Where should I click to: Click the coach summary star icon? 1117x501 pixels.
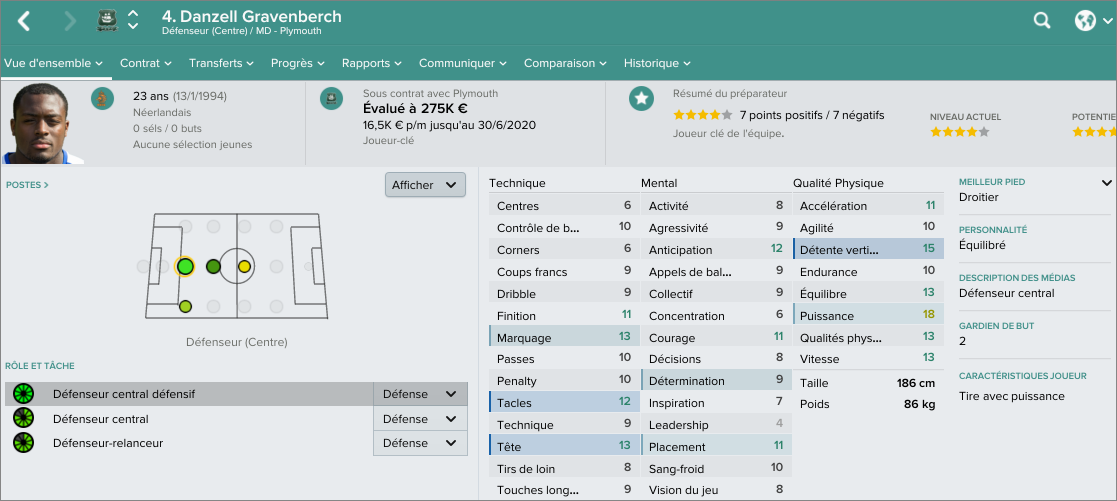click(641, 98)
